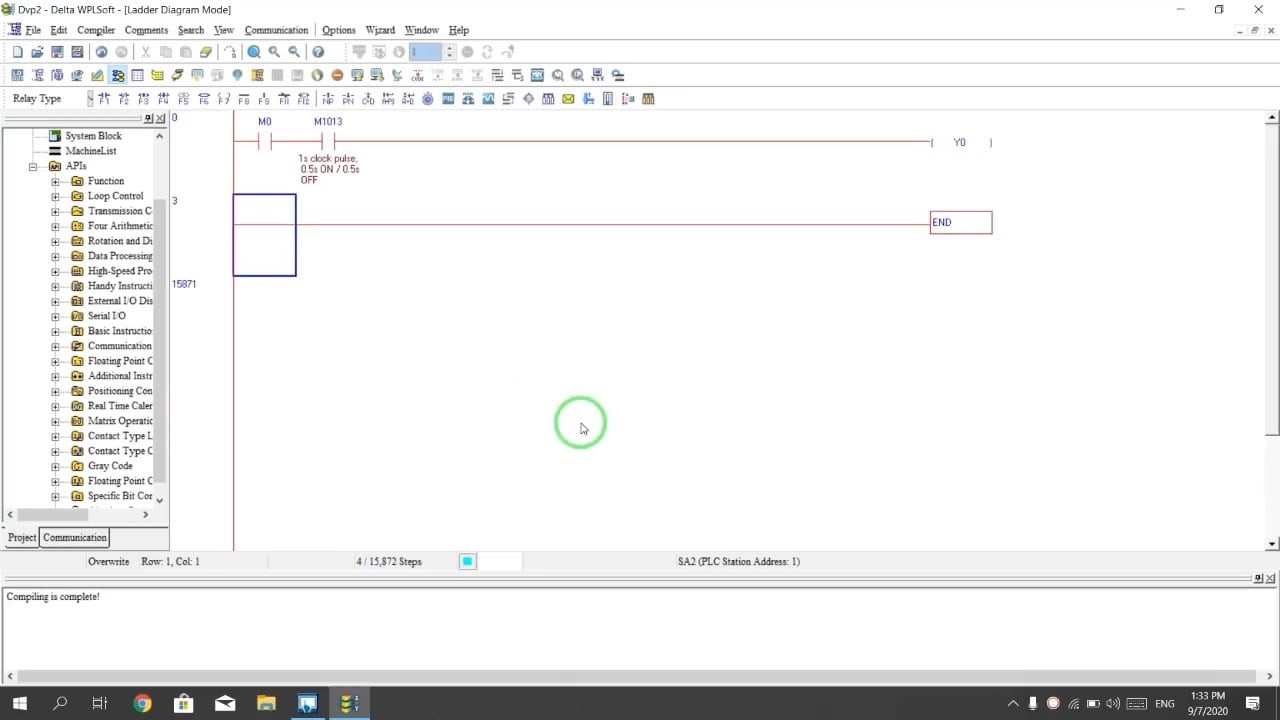Click the cyan square icon in status bar
Screen dimensions: 1280x720
pos(467,561)
